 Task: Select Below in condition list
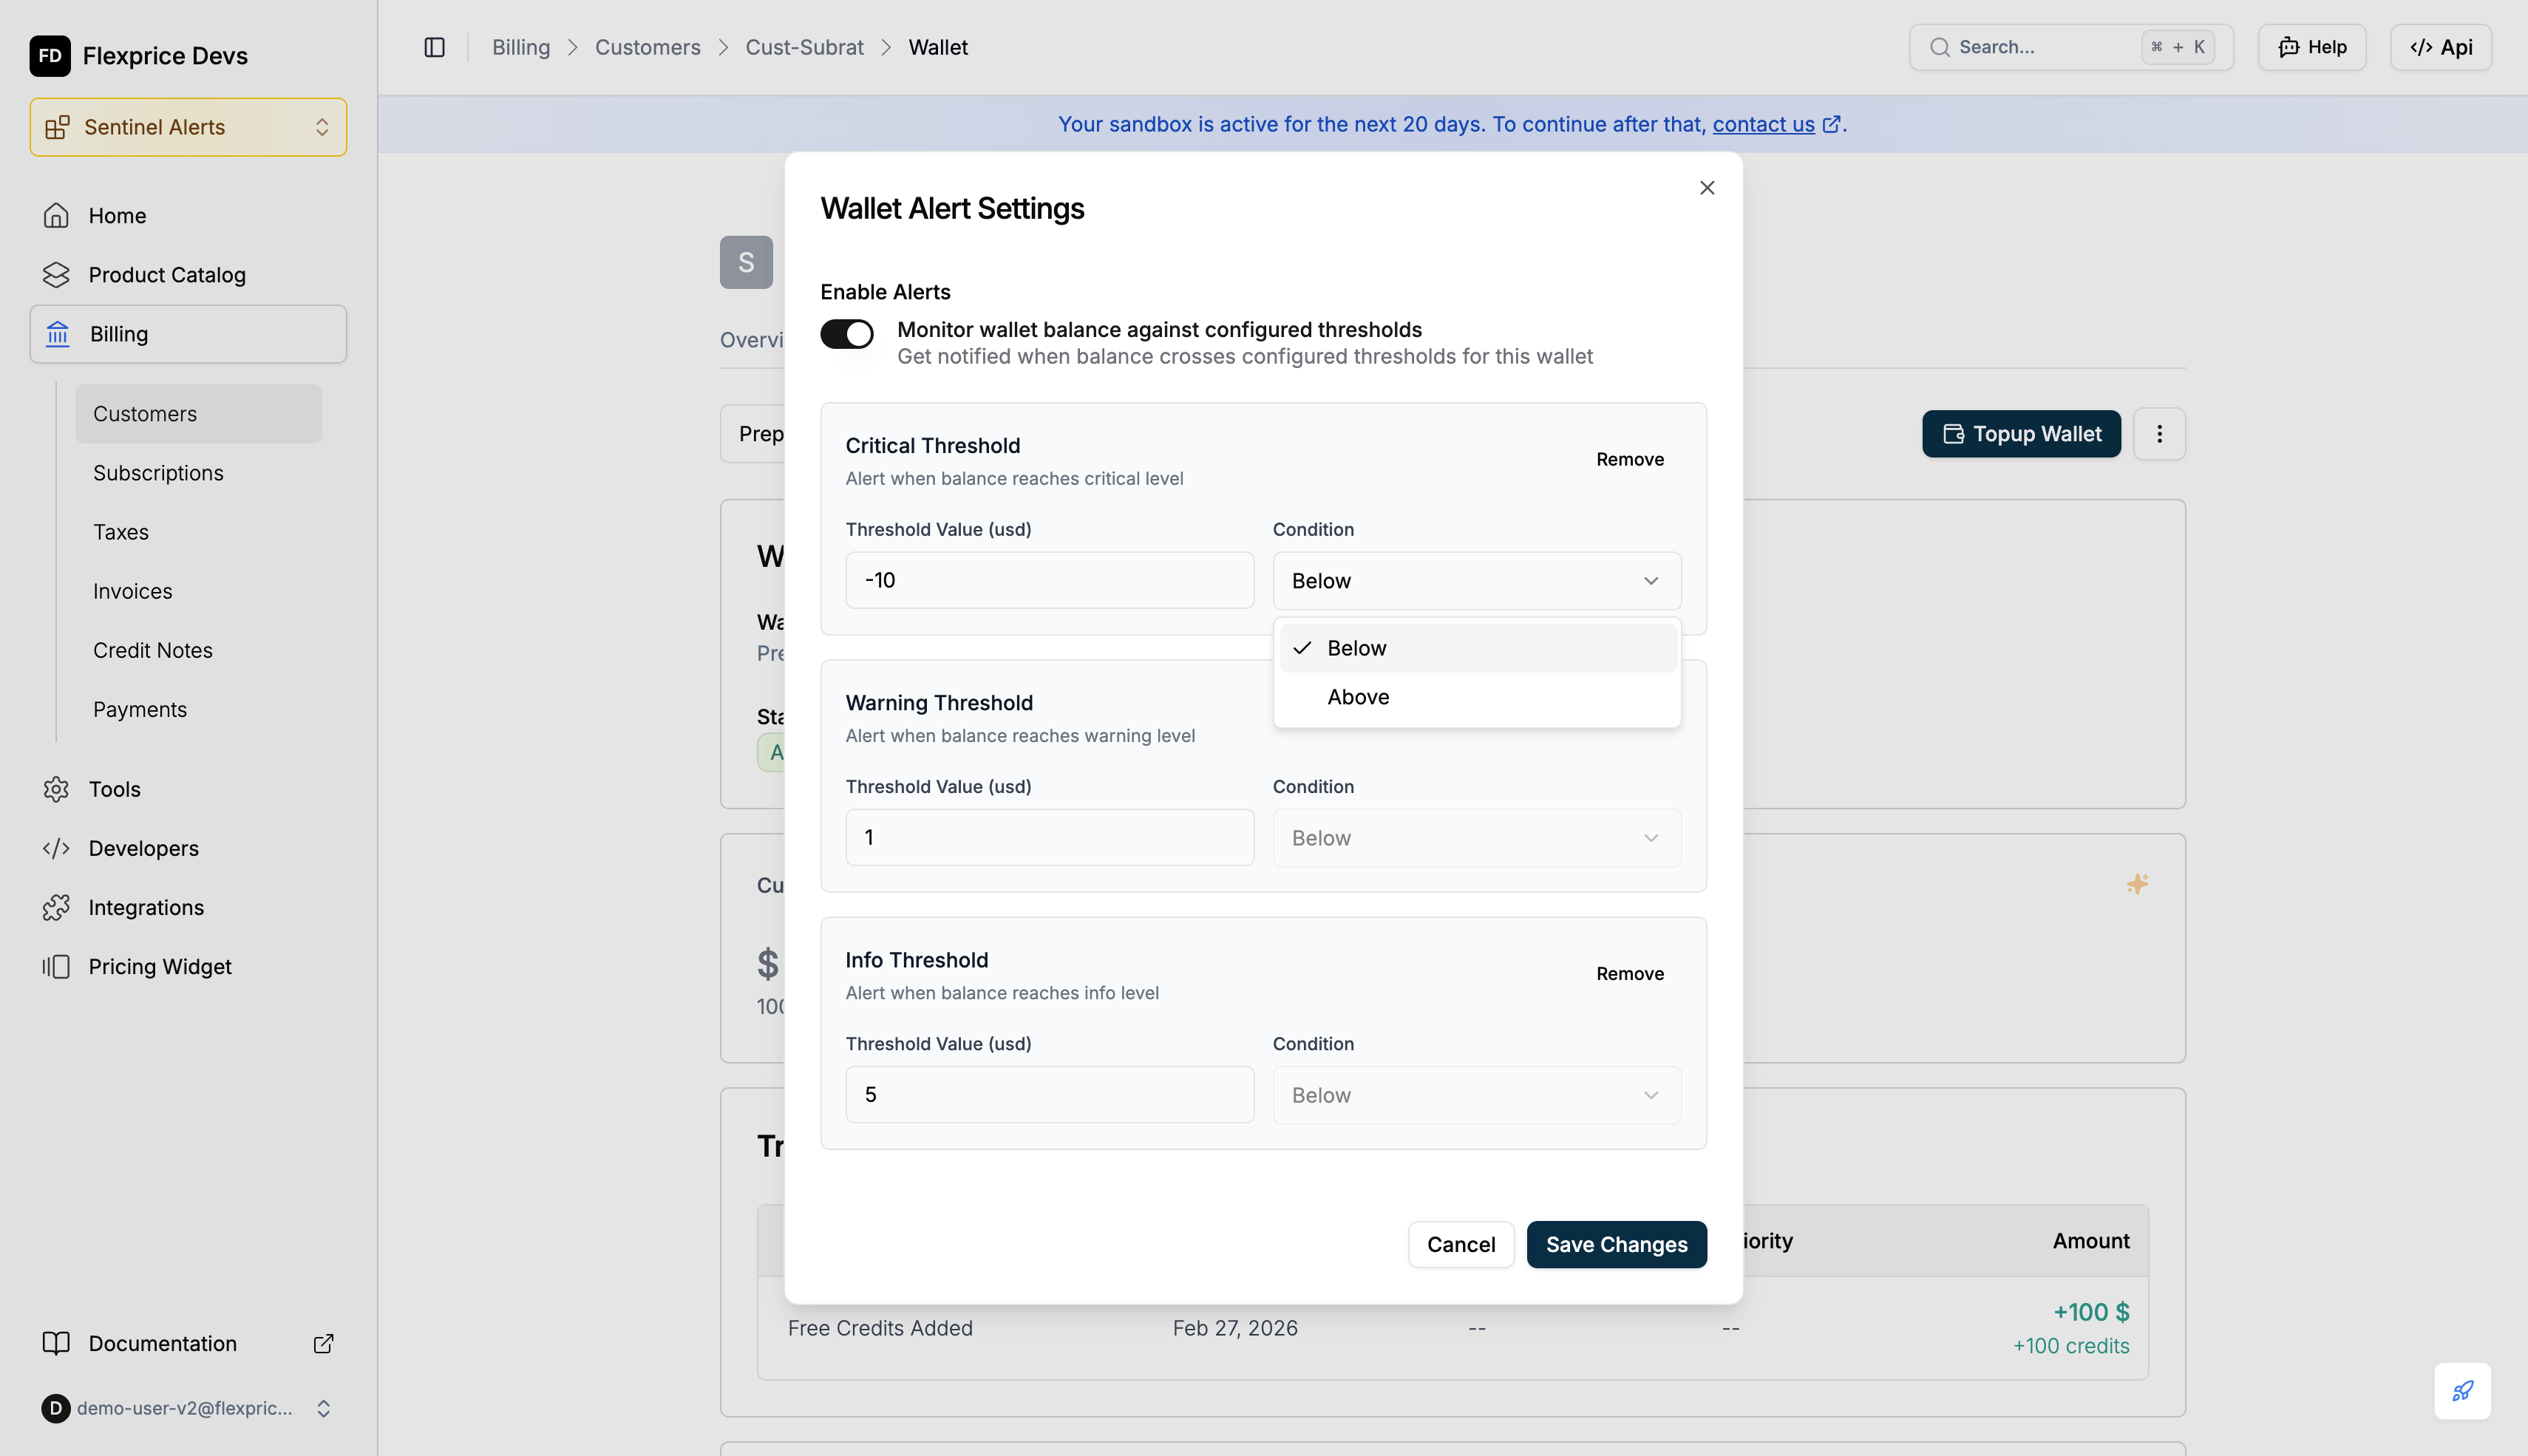(1477, 648)
